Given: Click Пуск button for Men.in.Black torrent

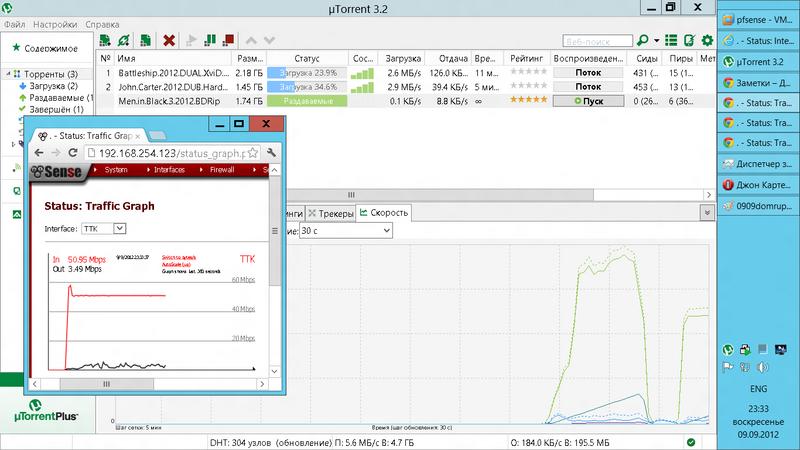Looking at the screenshot, I should click(x=588, y=101).
